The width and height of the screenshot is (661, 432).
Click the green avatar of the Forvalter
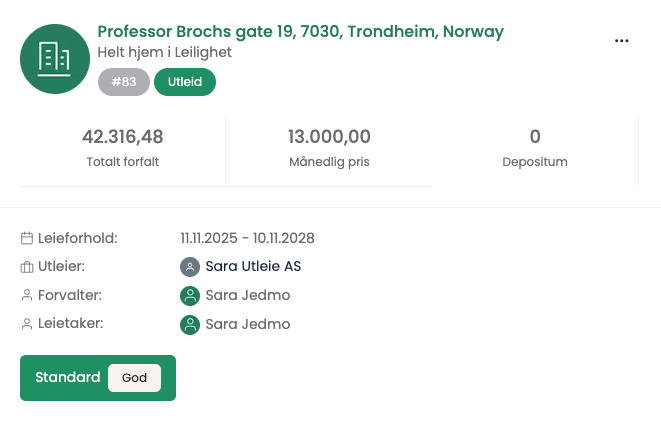point(190,296)
